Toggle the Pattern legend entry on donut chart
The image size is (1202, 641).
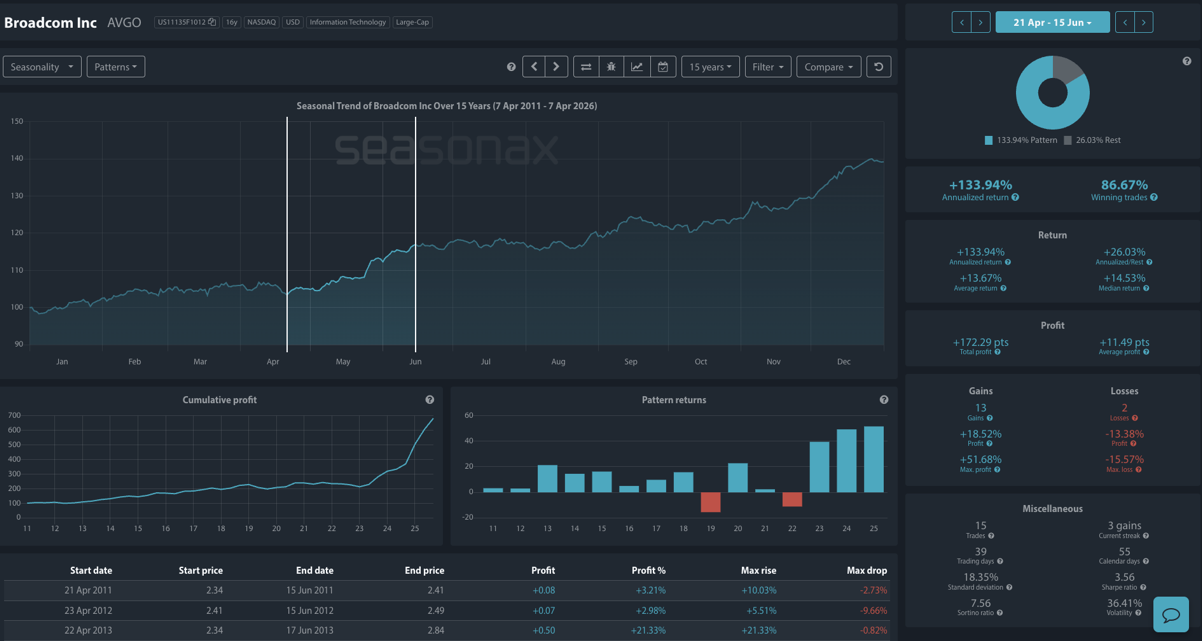point(1022,141)
